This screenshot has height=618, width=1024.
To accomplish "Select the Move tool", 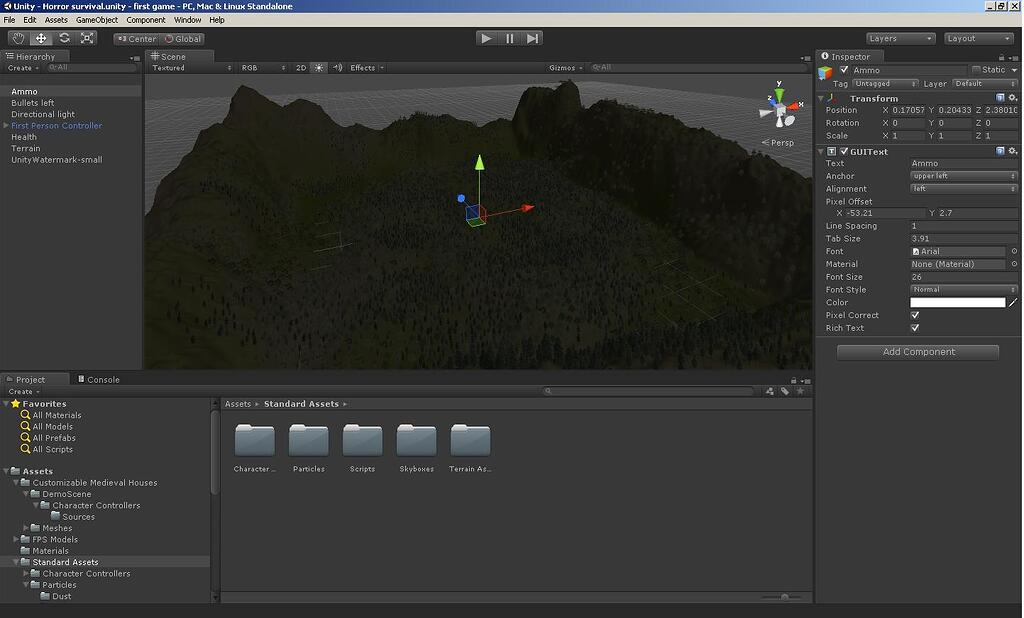I will 40,37.
